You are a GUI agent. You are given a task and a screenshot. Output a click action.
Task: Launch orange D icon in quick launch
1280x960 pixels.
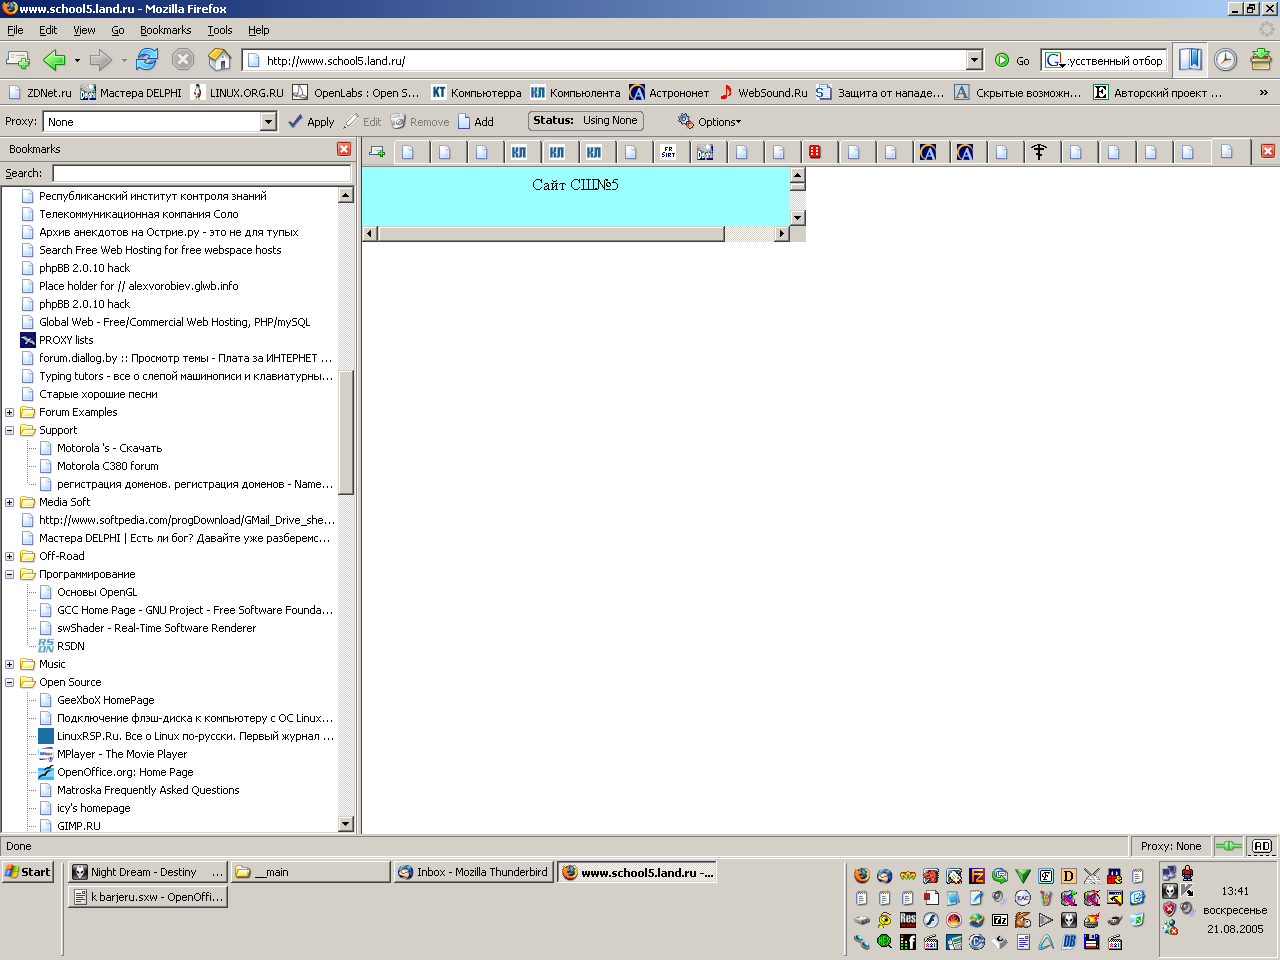click(1069, 876)
